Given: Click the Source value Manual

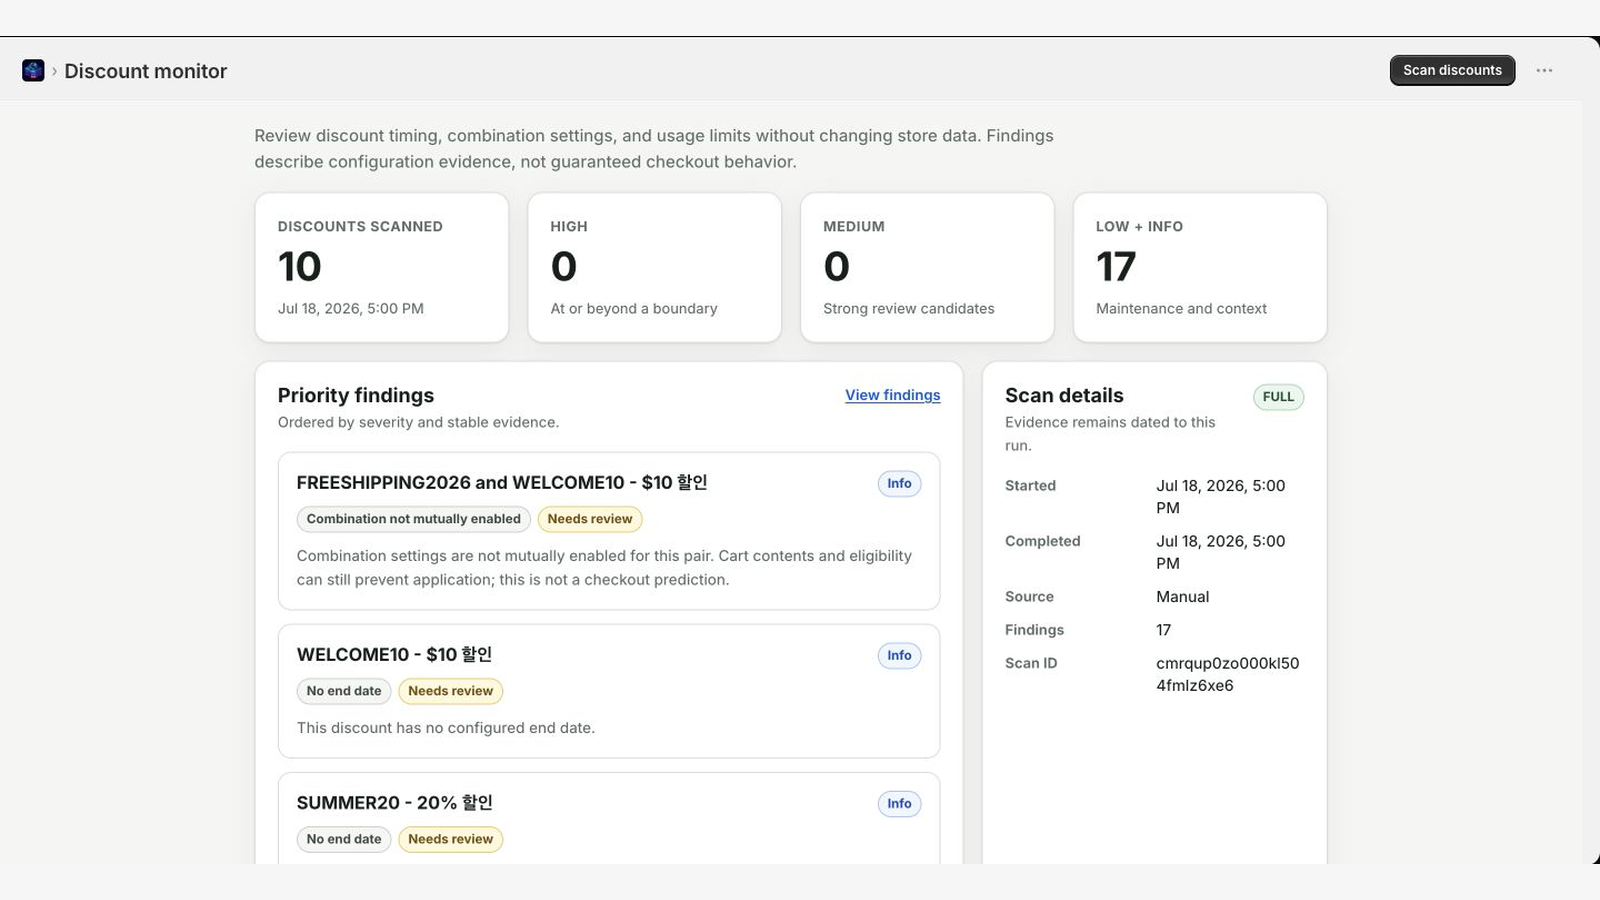Looking at the screenshot, I should (x=1183, y=597).
